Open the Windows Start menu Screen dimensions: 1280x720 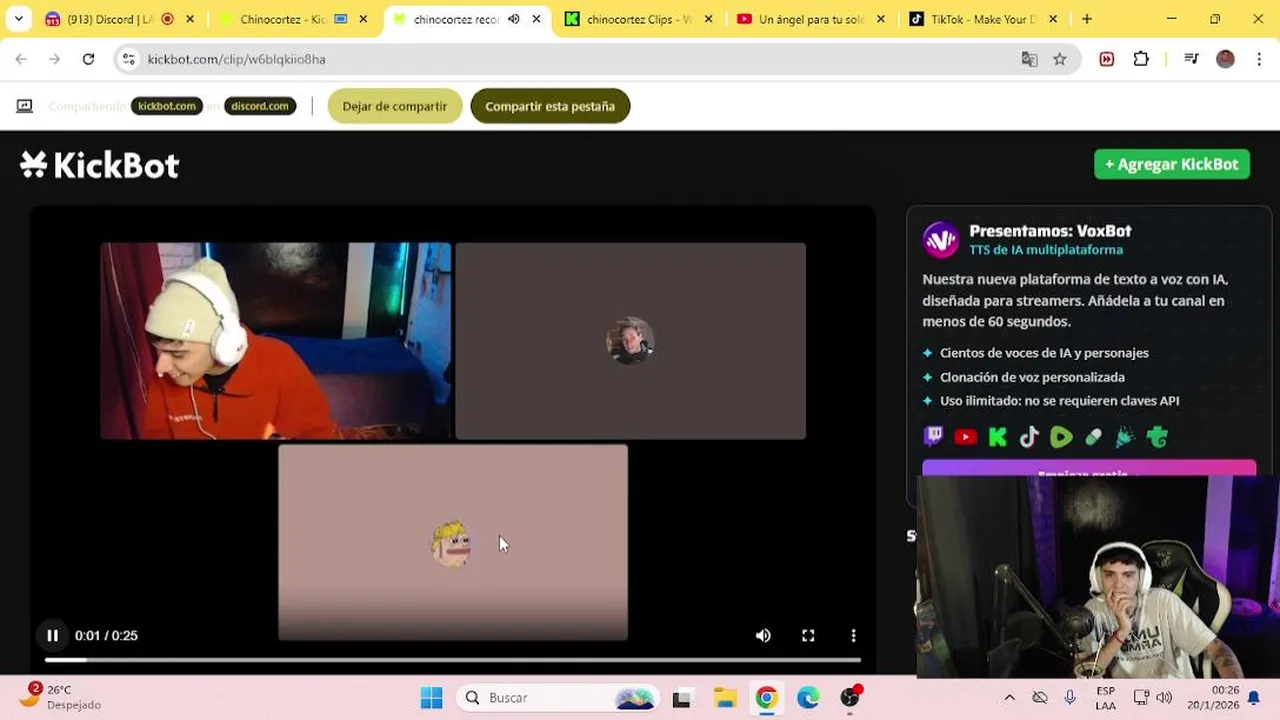[x=432, y=698]
